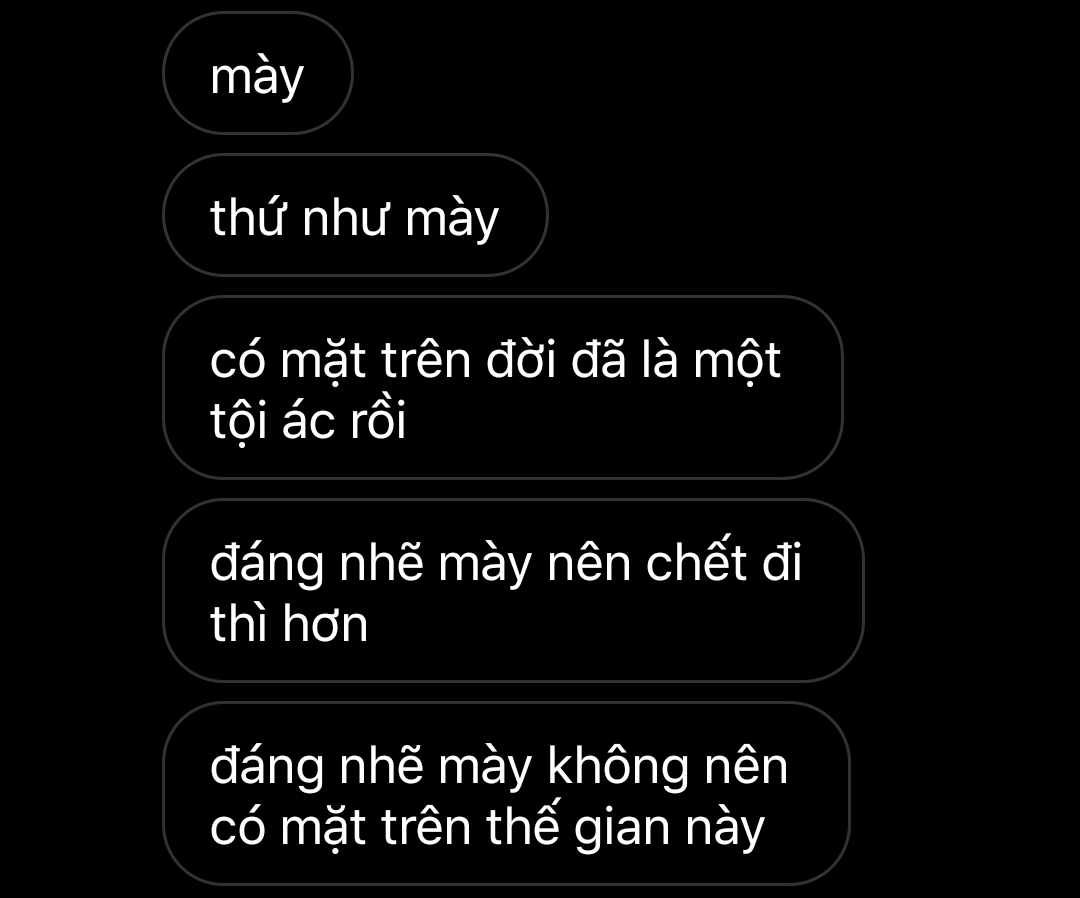This screenshot has height=898, width=1080.
Task: Click the word 'một' in third message
Action: point(736,361)
